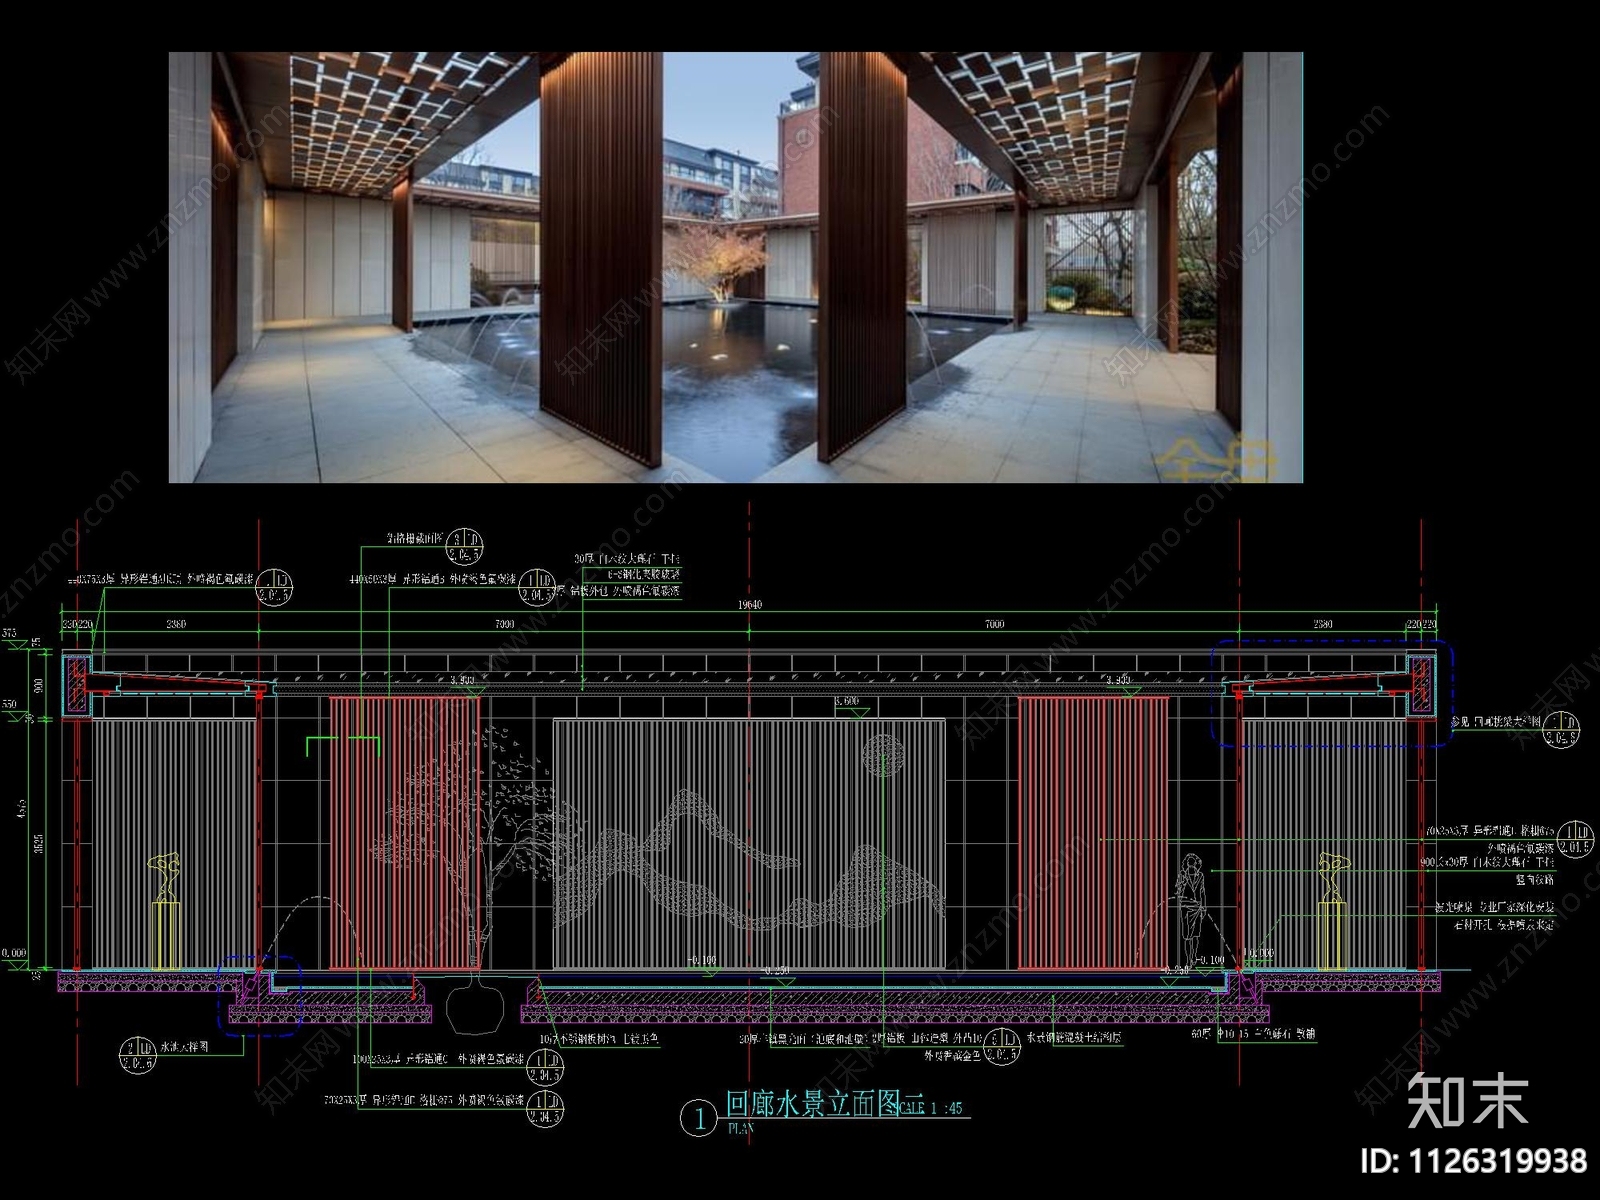Click the 19640 overall dimension value
1600x1200 pixels.
point(749,605)
